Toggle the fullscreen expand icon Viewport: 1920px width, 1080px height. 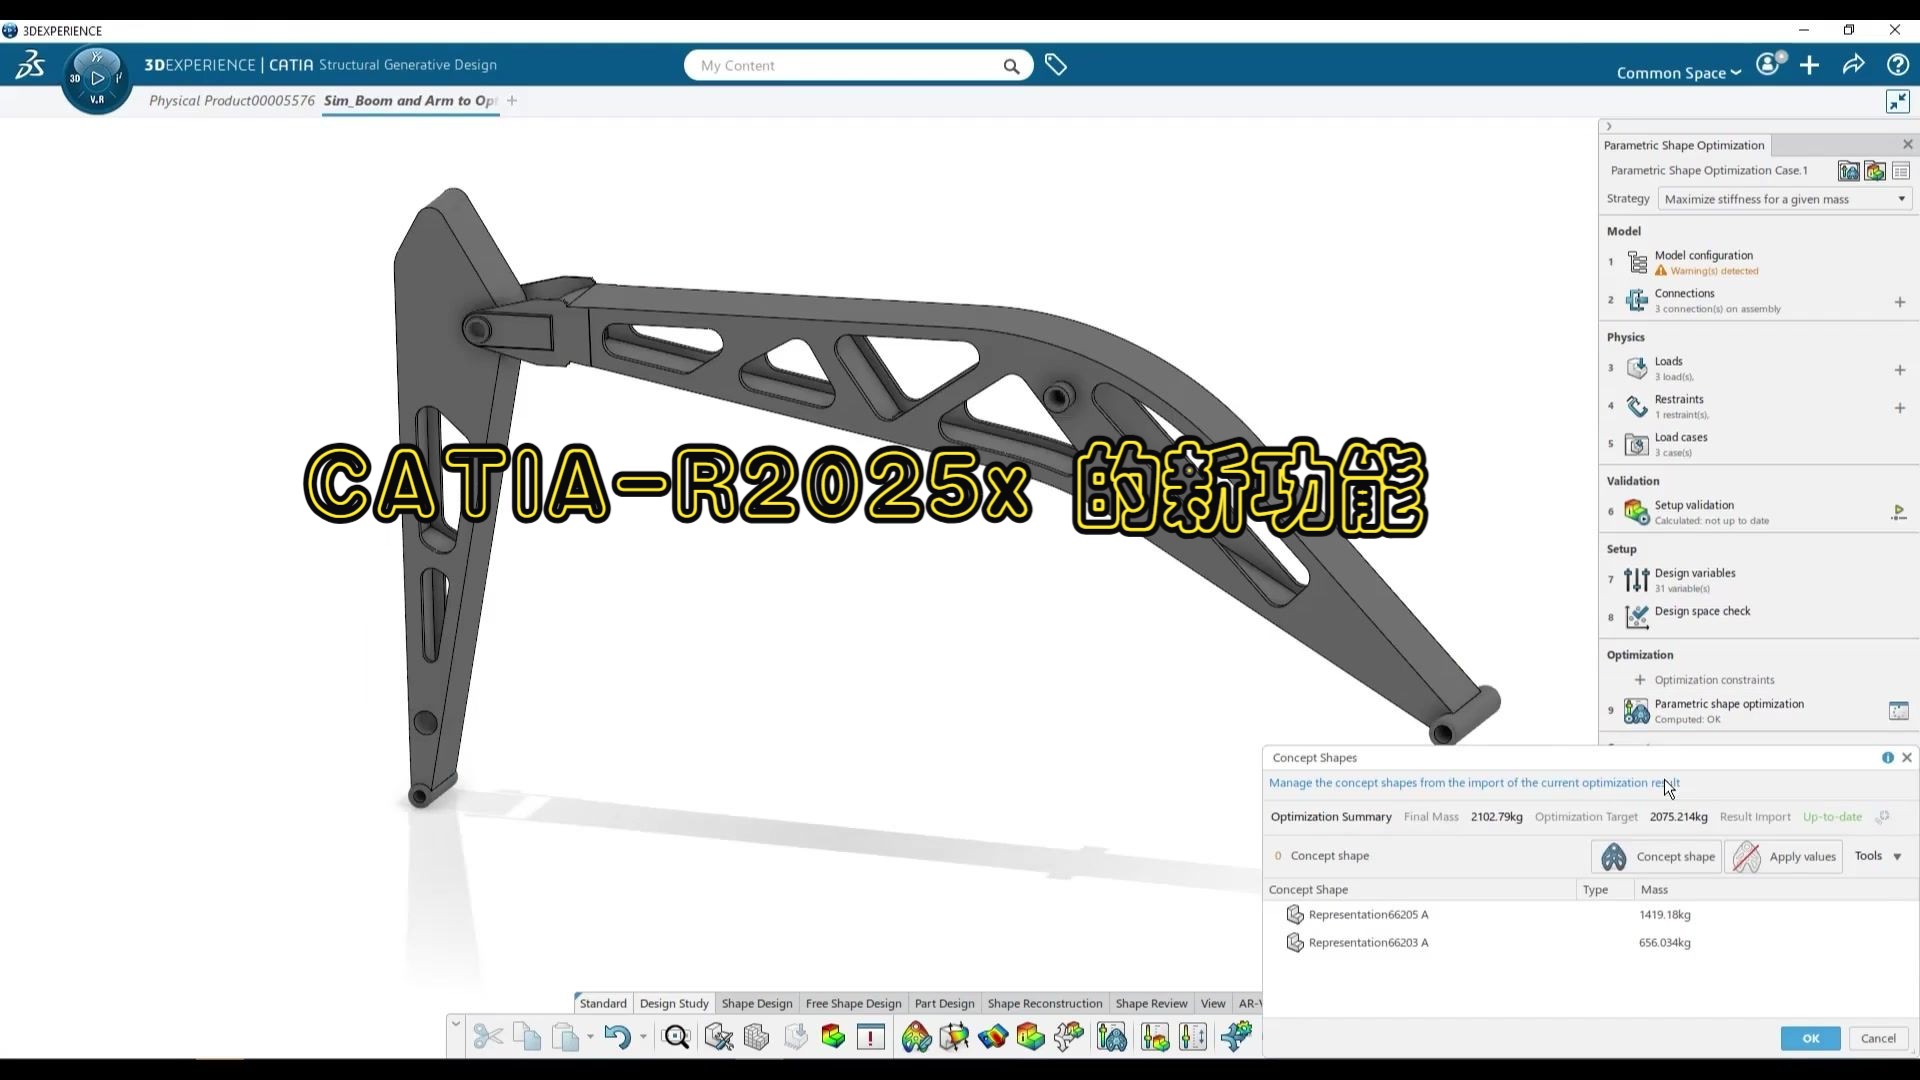(x=1897, y=101)
